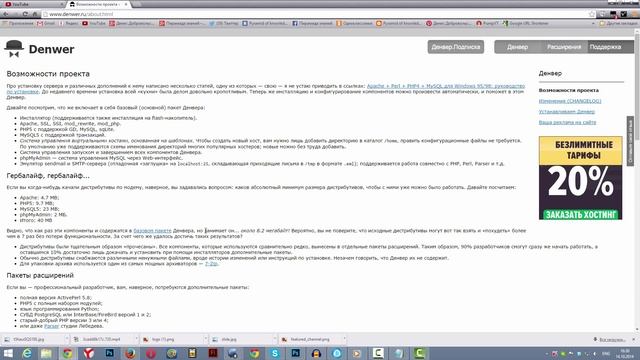
Task: Open the Устанавливаем Денвер sidebar link
Action: (567, 111)
